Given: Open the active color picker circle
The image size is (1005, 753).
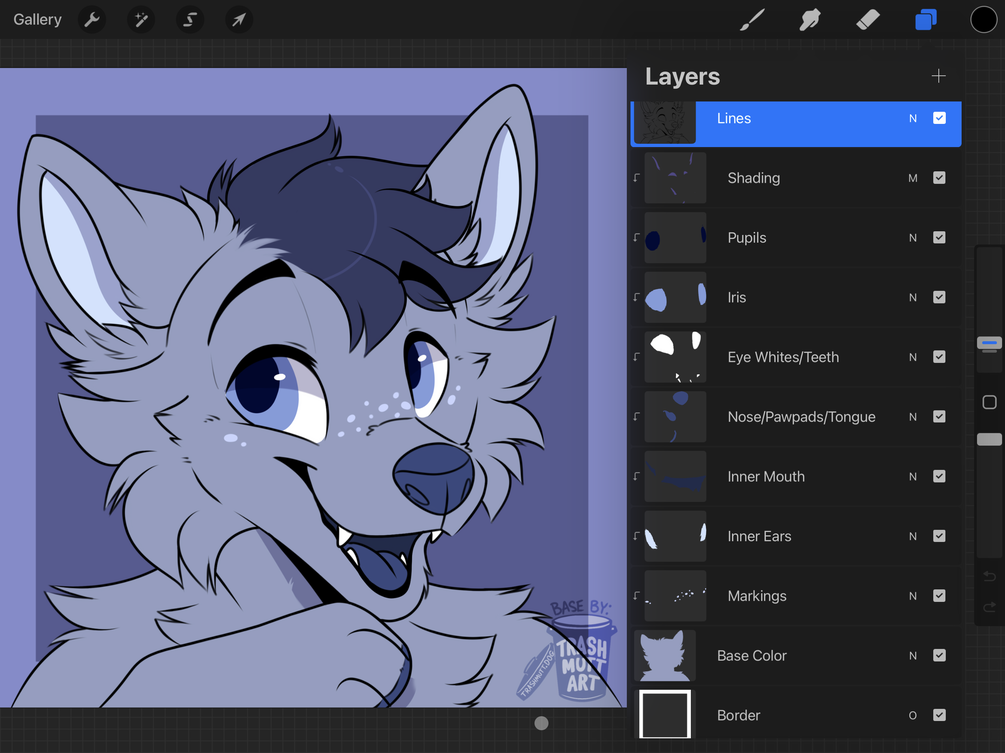Looking at the screenshot, I should pos(983,20).
